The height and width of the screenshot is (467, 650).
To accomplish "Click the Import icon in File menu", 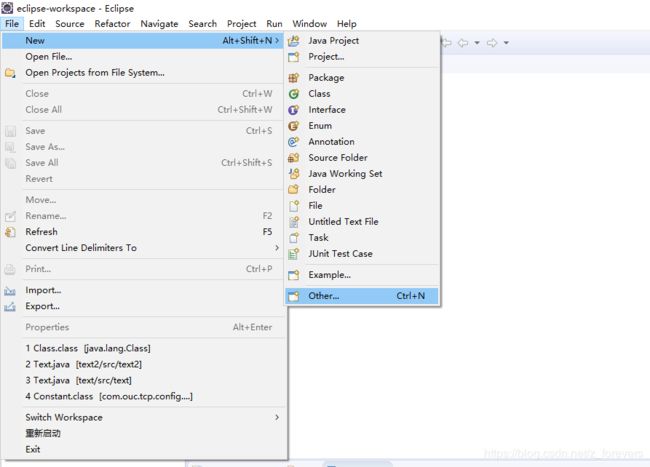I will pos(10,290).
